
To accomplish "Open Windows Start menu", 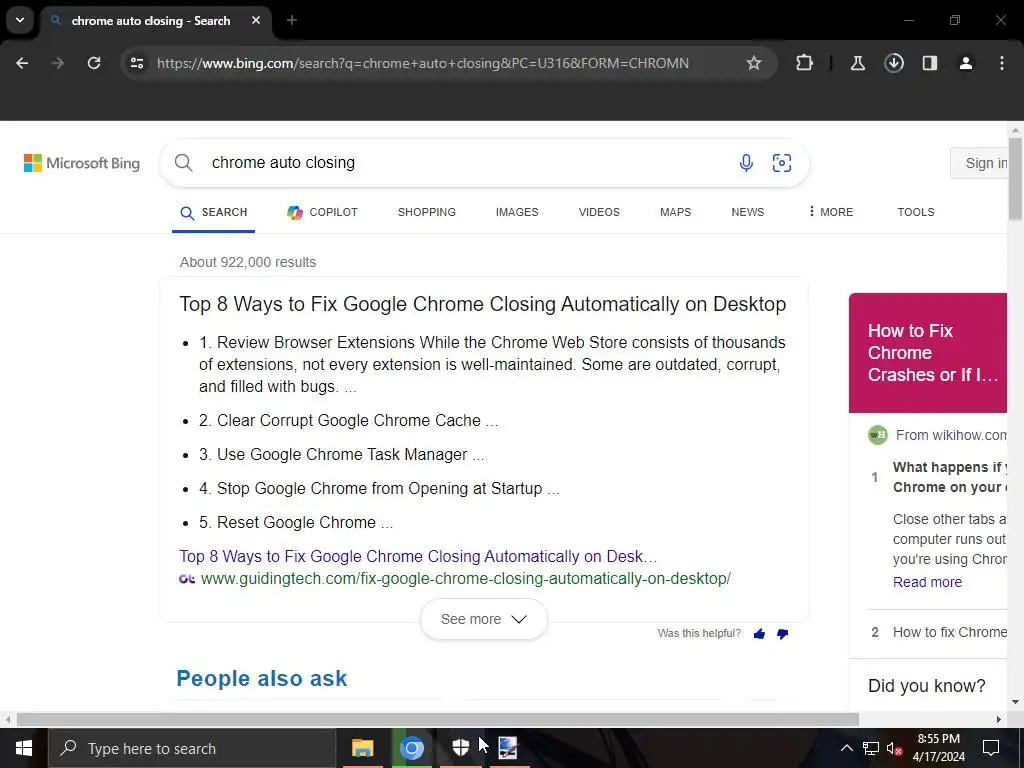I will click(24, 748).
